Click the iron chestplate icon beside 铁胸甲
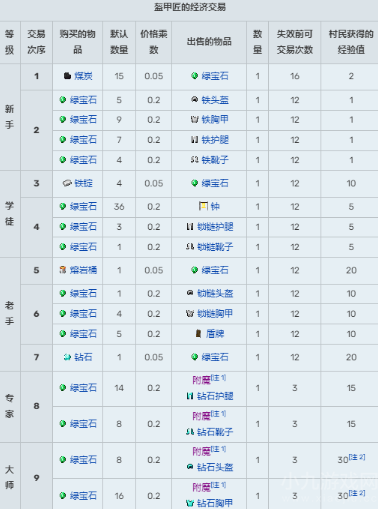The image size is (378, 509). [195, 120]
